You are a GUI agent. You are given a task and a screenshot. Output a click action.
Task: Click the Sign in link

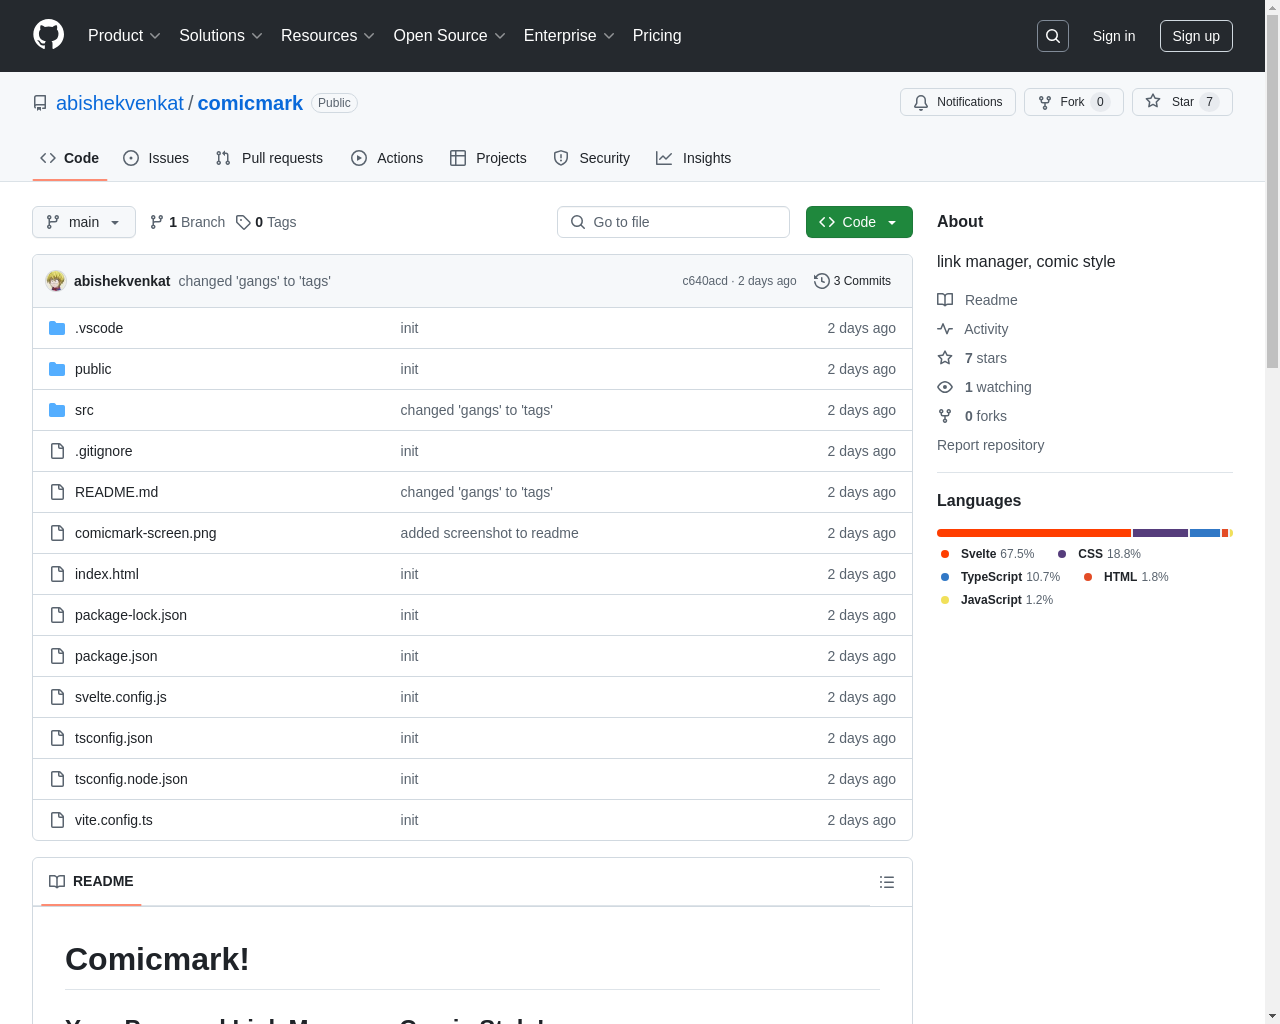(1114, 36)
